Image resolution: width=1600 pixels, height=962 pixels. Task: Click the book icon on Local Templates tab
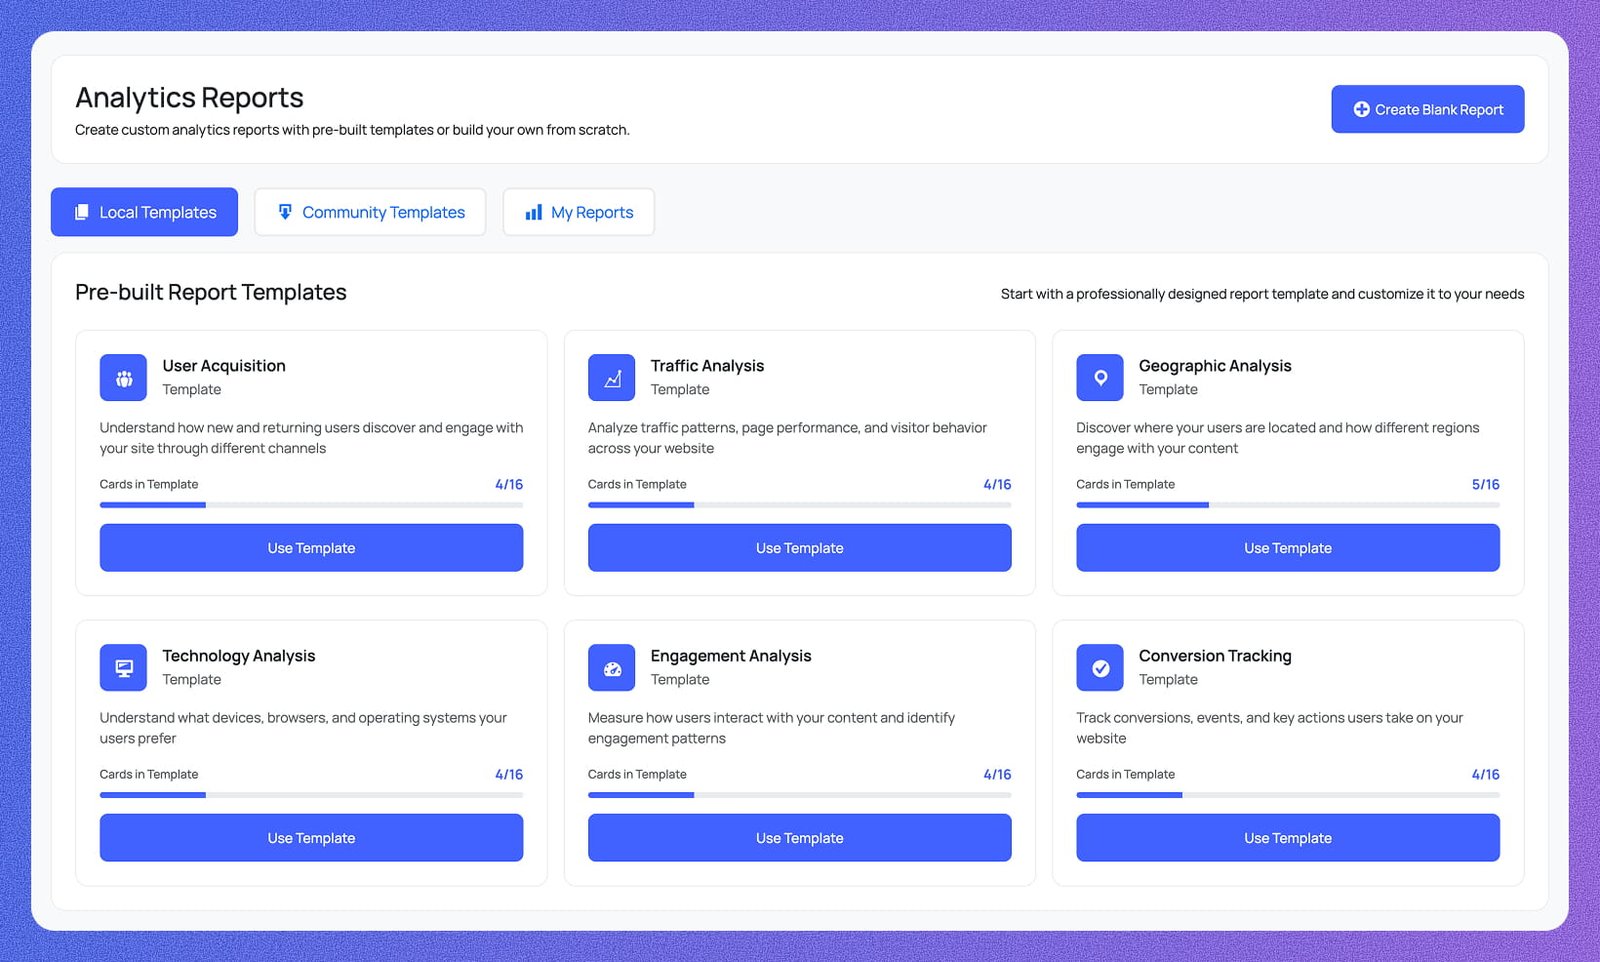click(80, 211)
